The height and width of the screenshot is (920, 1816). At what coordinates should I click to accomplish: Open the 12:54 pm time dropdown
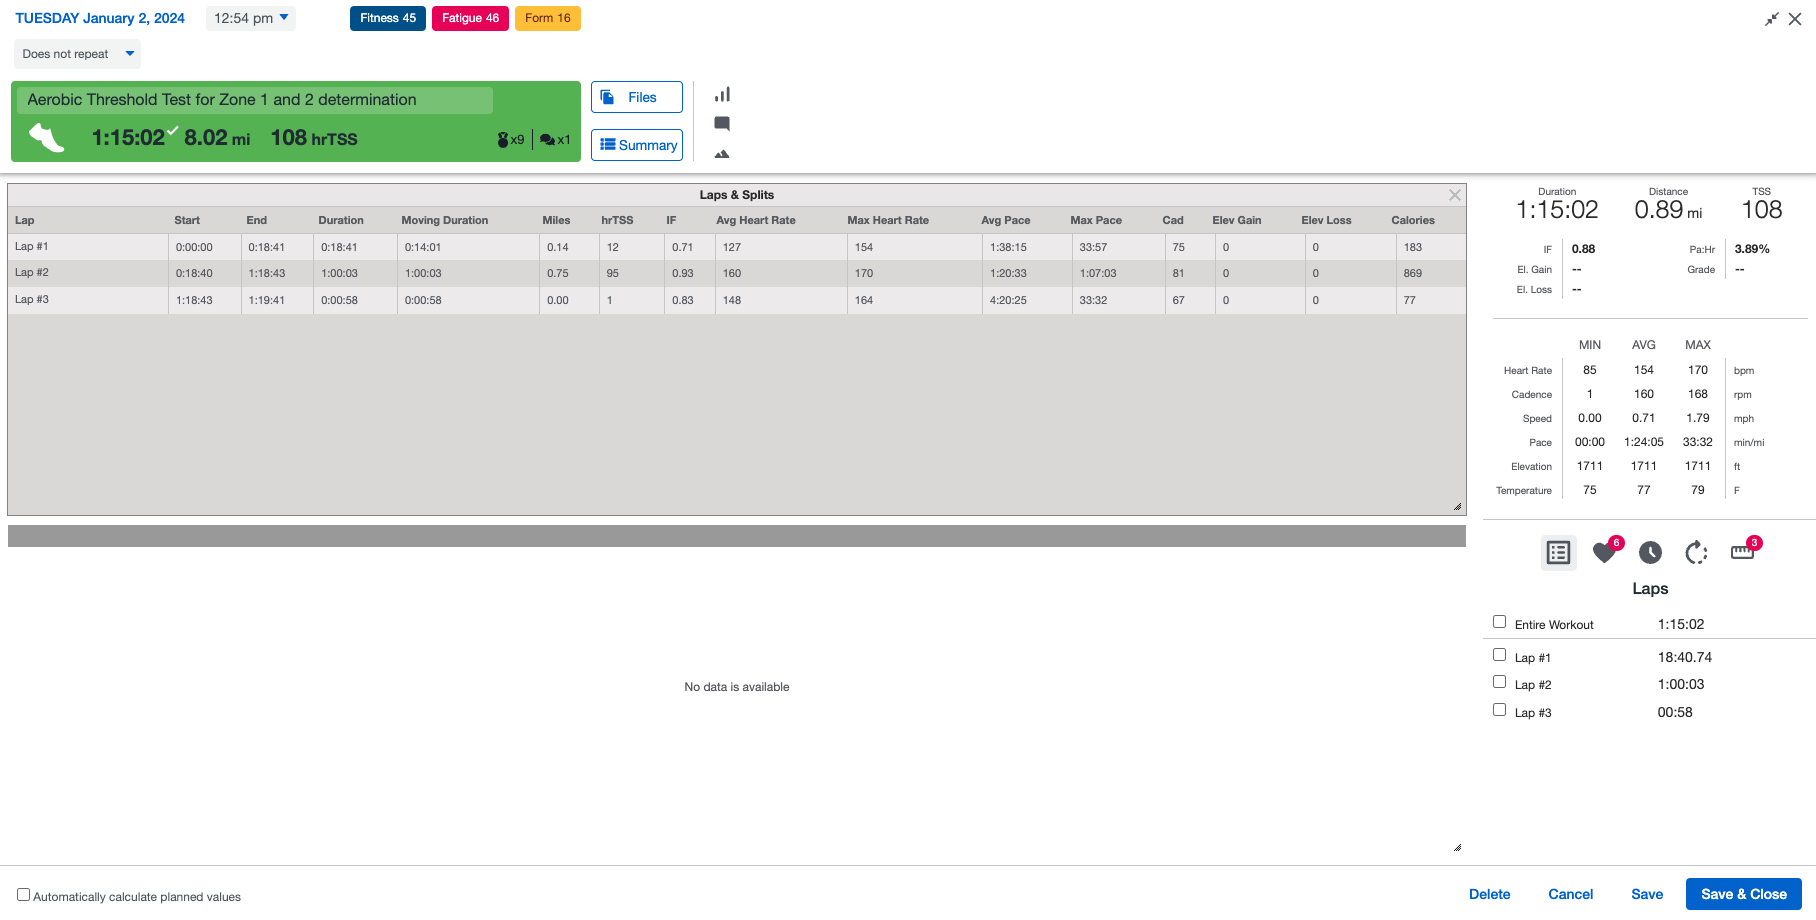tap(251, 18)
